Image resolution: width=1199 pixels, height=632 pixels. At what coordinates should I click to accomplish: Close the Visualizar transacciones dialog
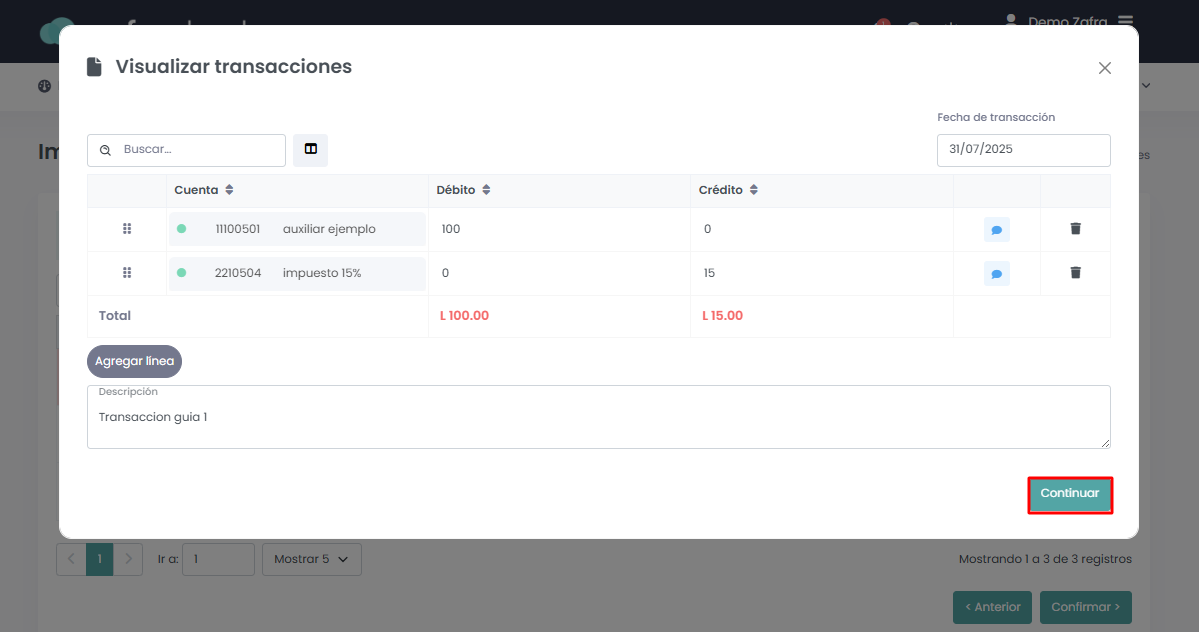click(1104, 68)
